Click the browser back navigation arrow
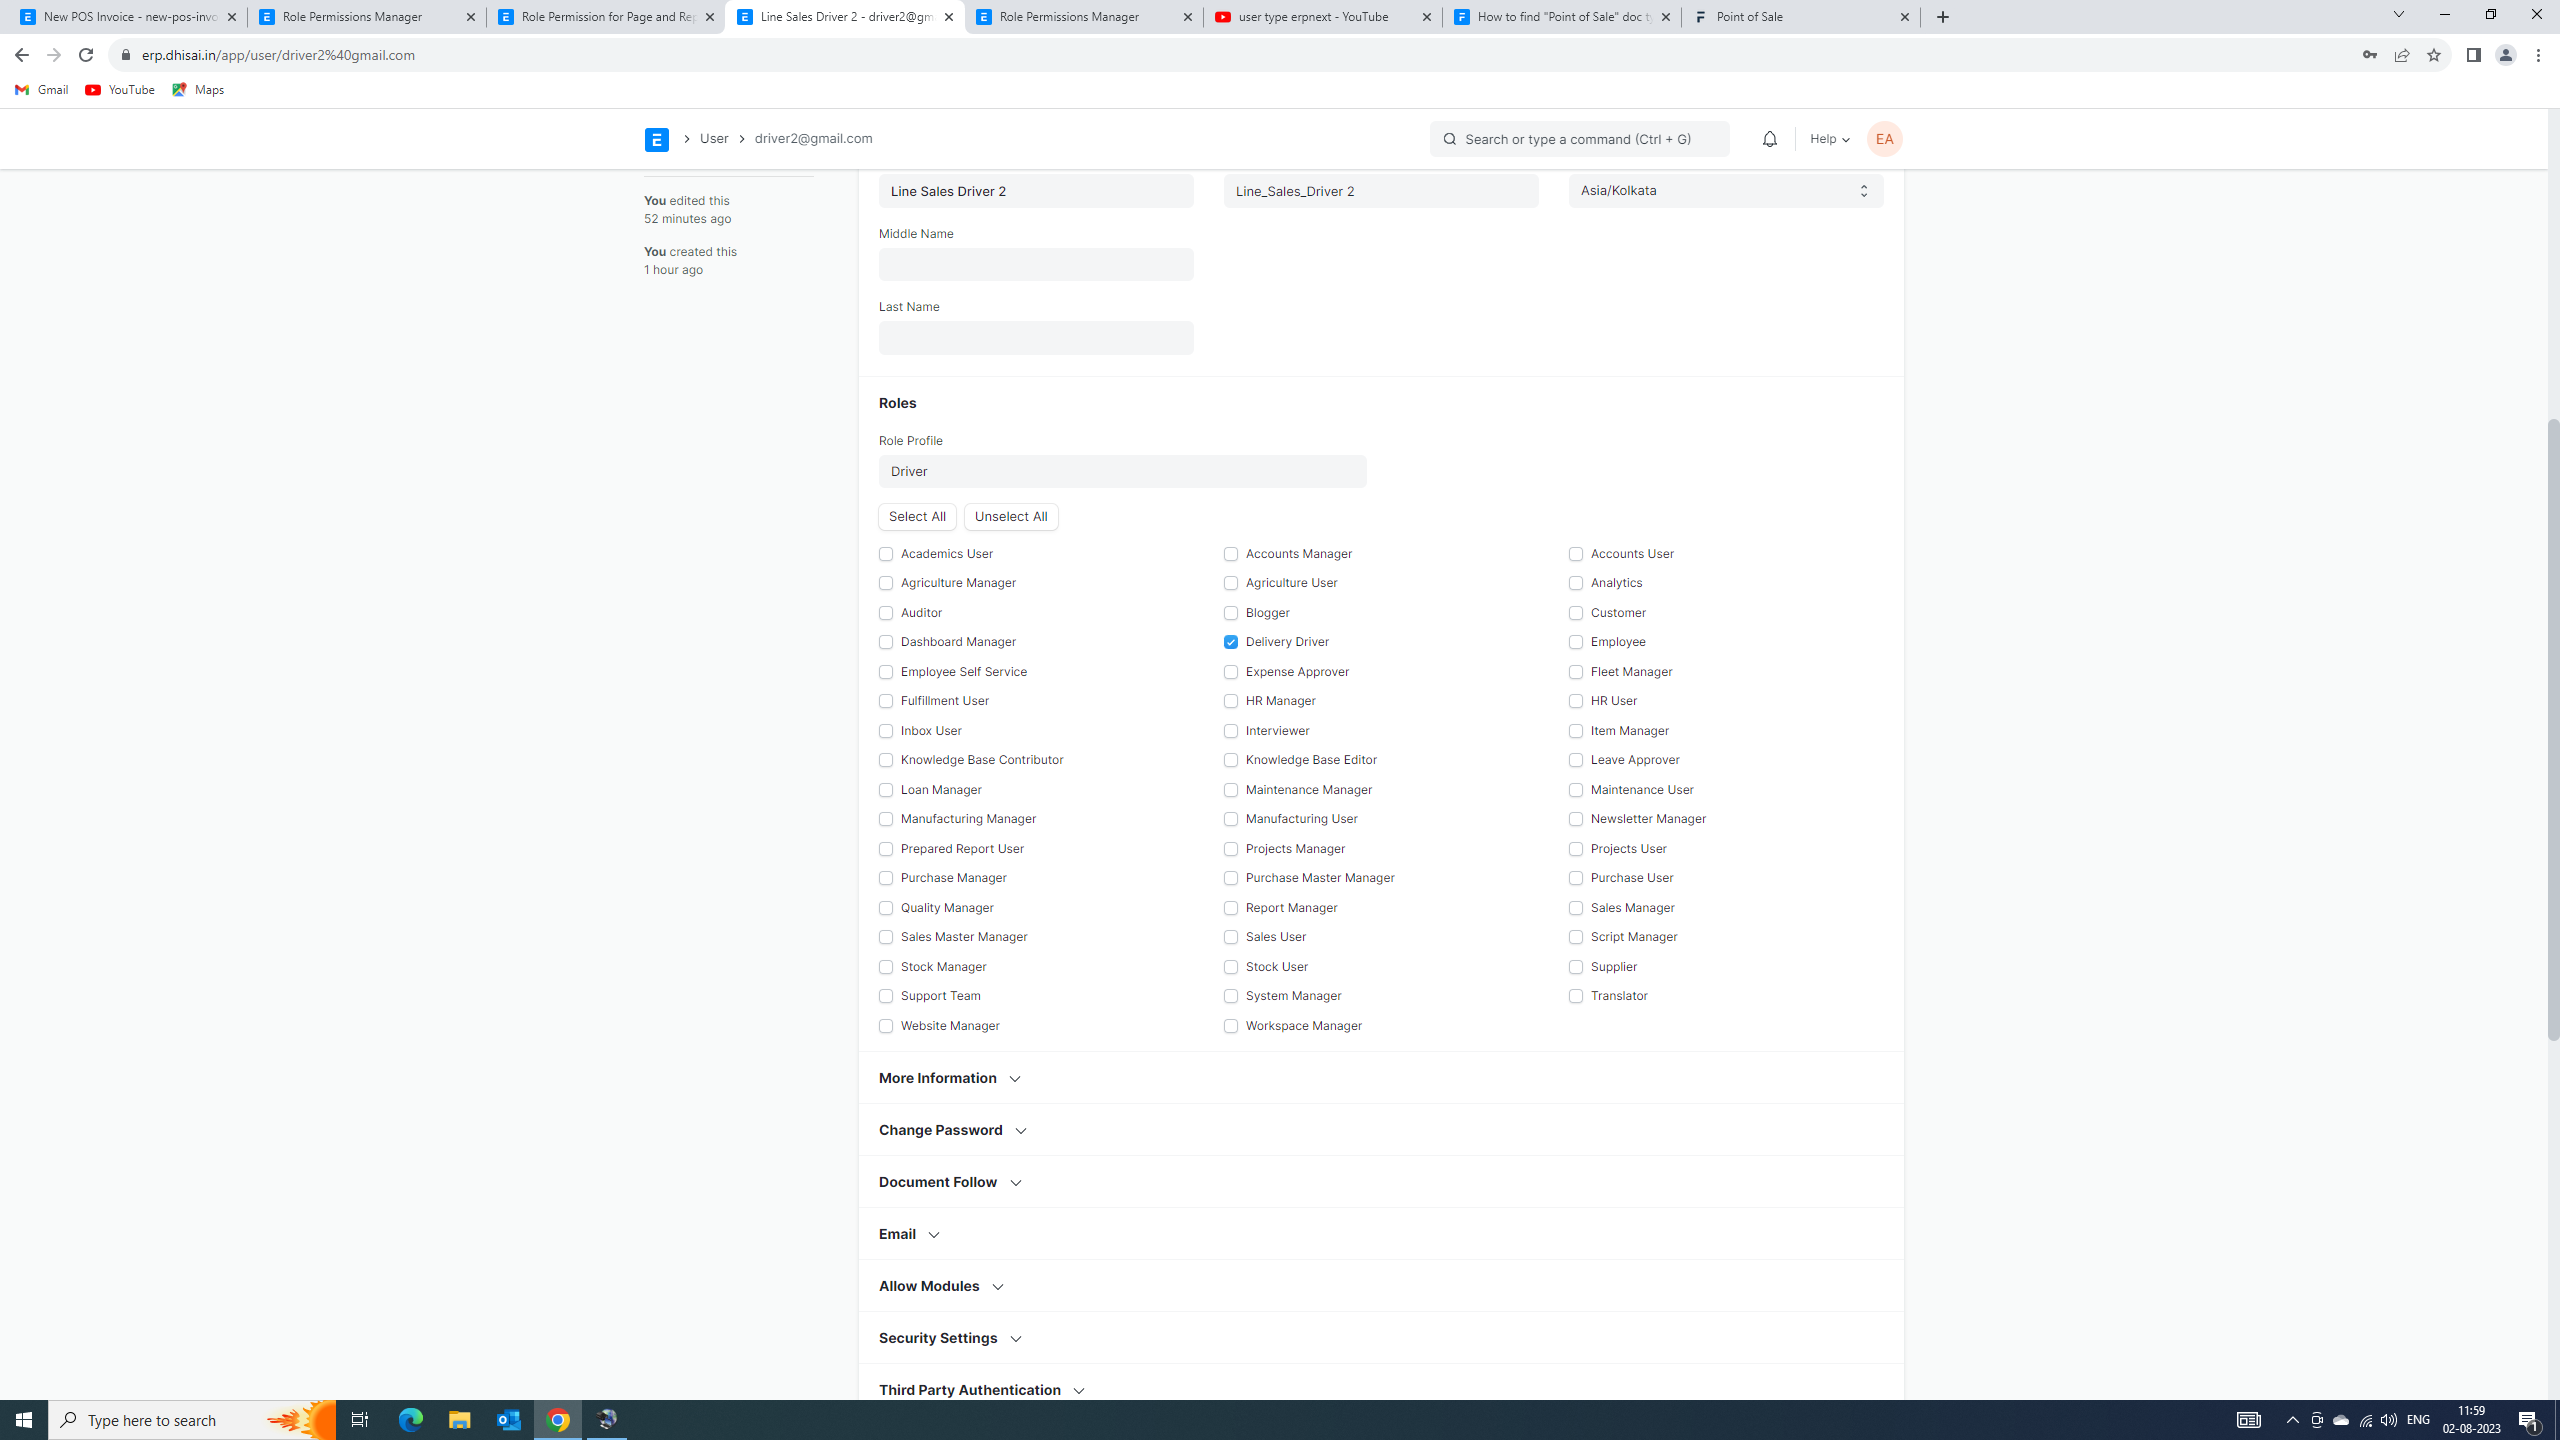The image size is (2560, 1440). pos(21,55)
